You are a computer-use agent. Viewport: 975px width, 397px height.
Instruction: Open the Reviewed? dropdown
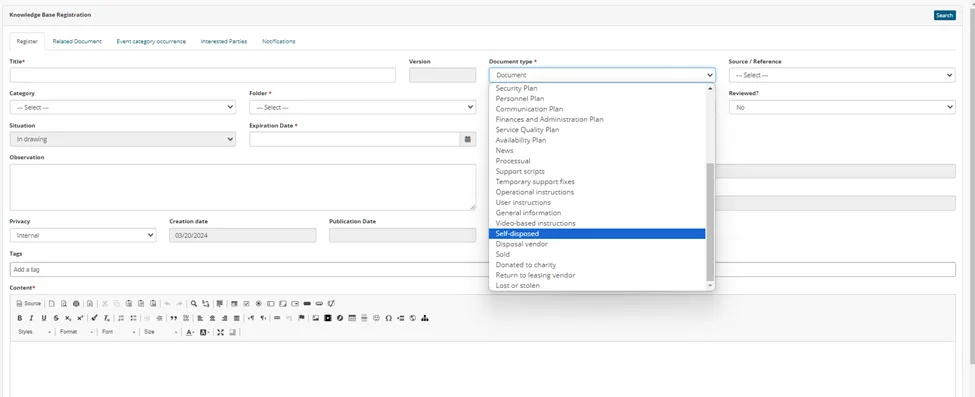[x=842, y=107]
